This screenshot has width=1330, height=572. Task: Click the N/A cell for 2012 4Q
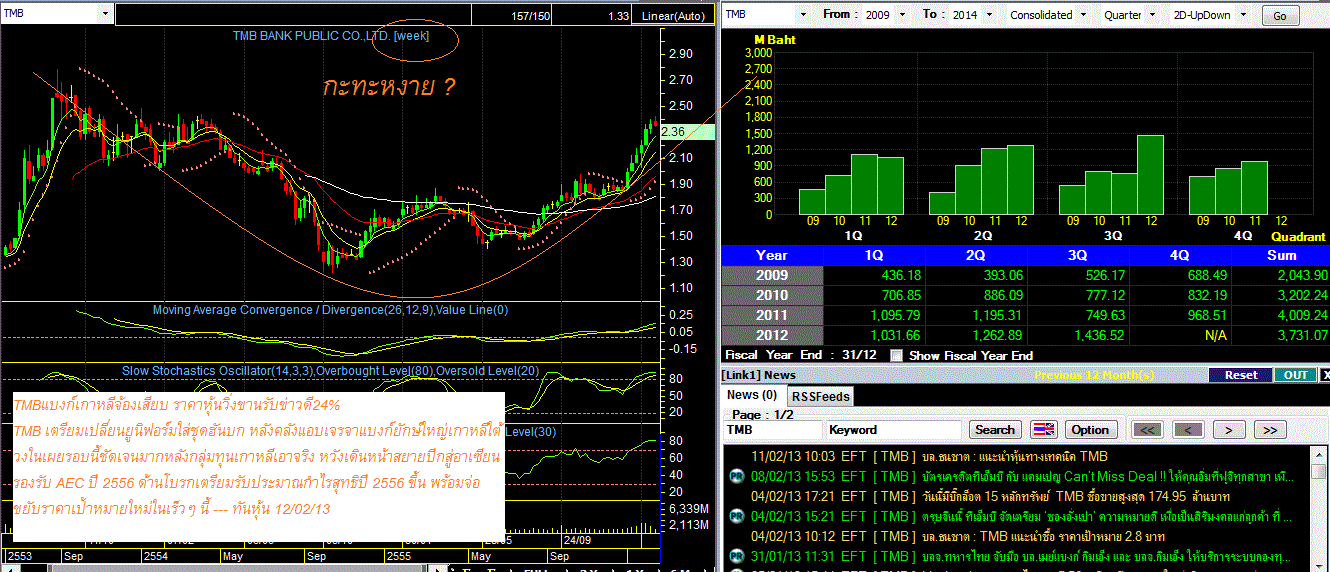coord(1179,335)
